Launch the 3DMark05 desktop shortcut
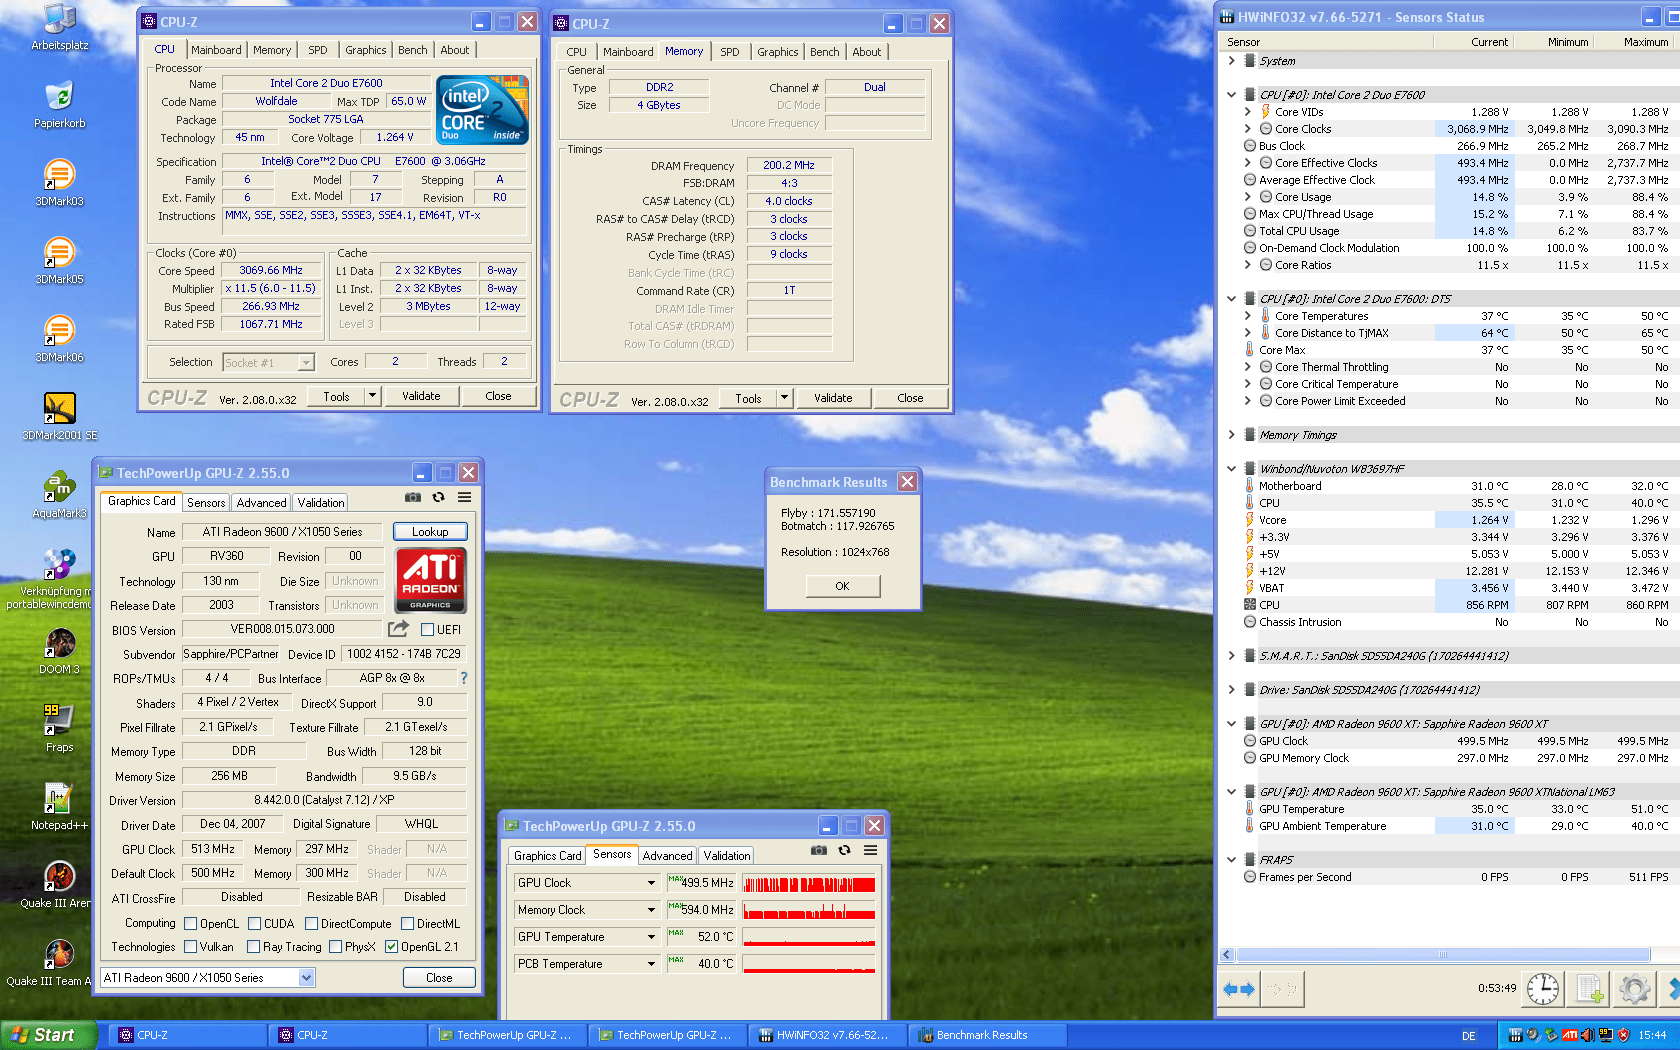The height and width of the screenshot is (1050, 1680). tap(60, 260)
